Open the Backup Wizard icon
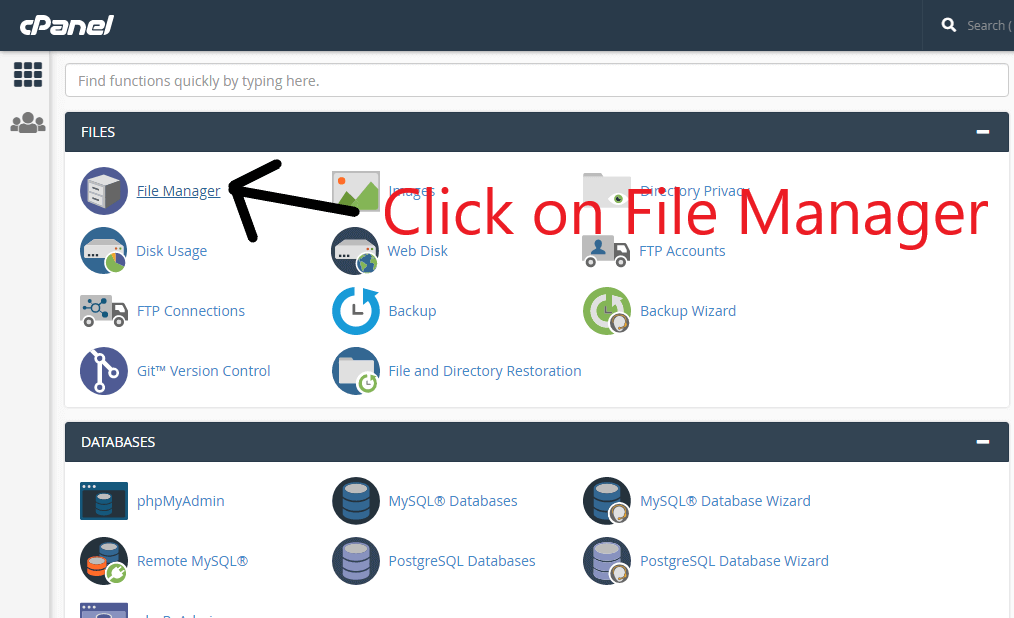This screenshot has width=1014, height=618. [607, 311]
